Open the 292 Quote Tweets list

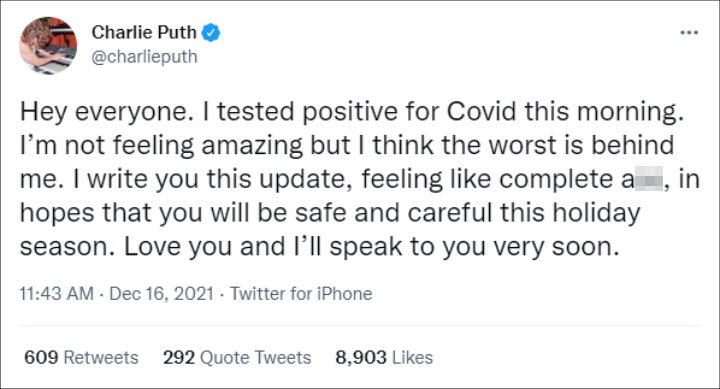pos(237,357)
